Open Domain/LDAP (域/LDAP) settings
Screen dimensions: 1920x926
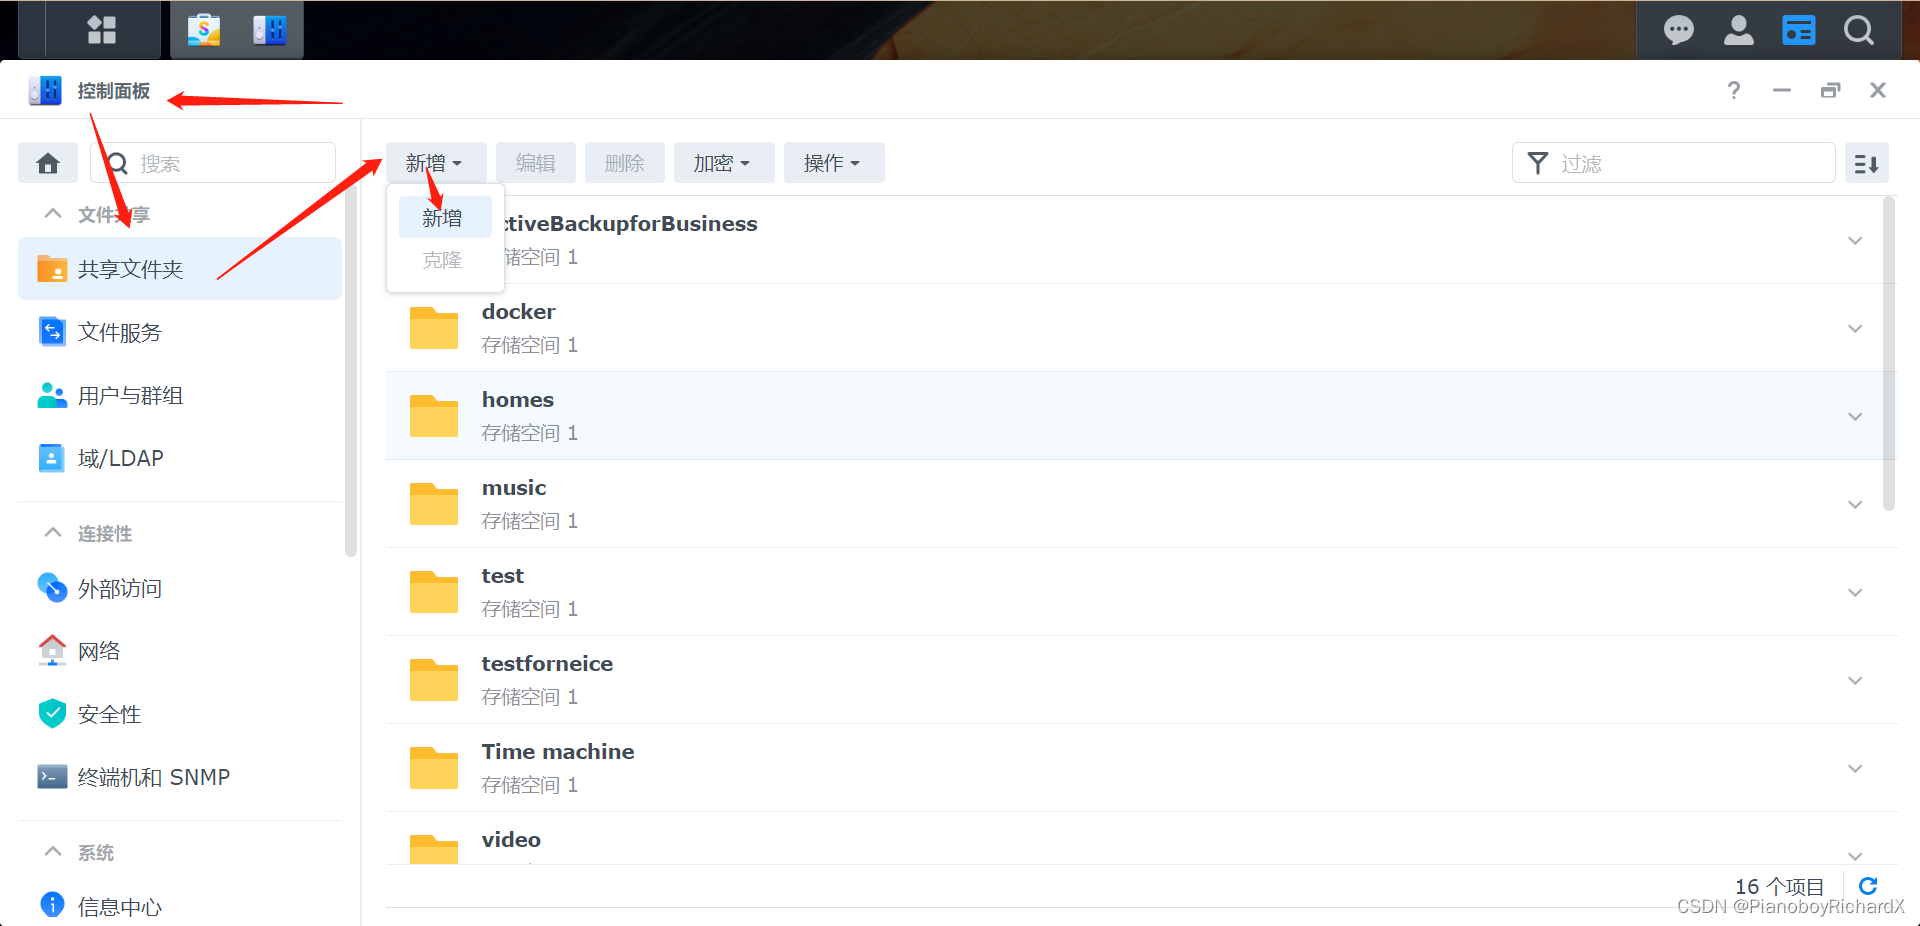pyautogui.click(x=180, y=458)
